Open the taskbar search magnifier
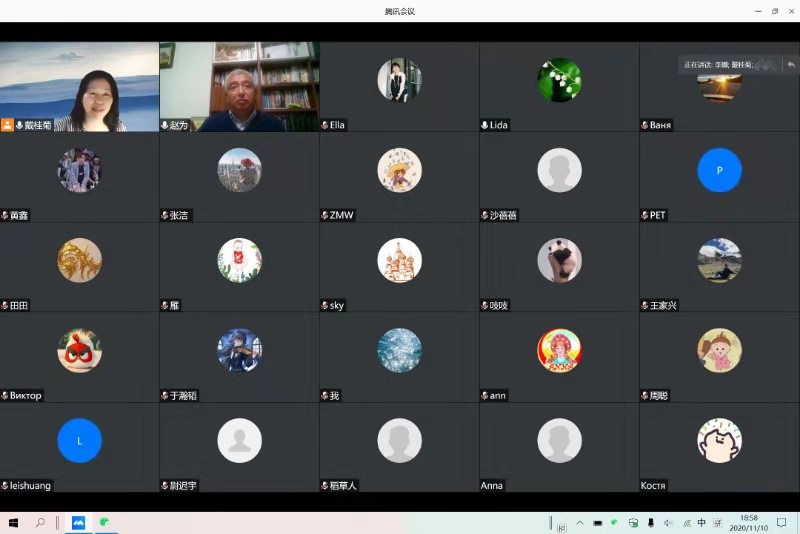This screenshot has width=800, height=534. pyautogui.click(x=41, y=522)
